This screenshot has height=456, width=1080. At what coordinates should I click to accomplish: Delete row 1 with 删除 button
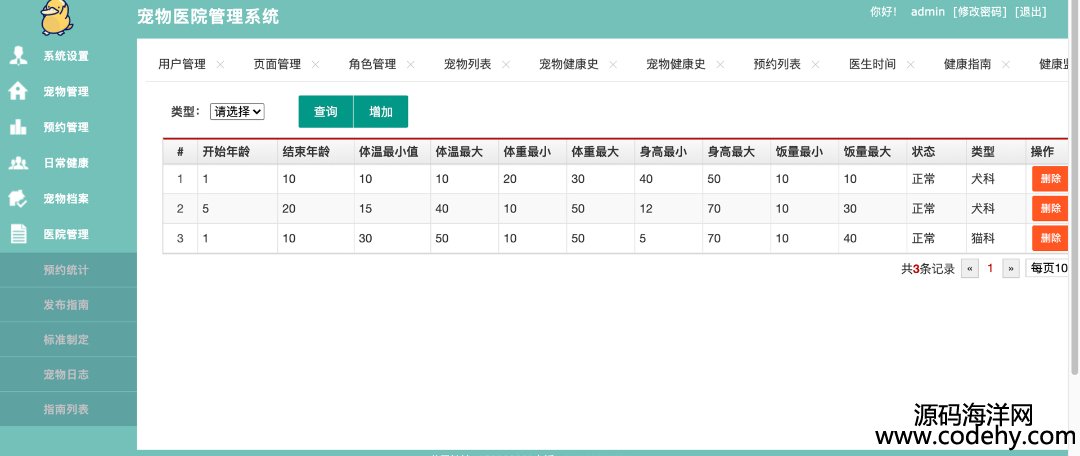coord(1050,179)
